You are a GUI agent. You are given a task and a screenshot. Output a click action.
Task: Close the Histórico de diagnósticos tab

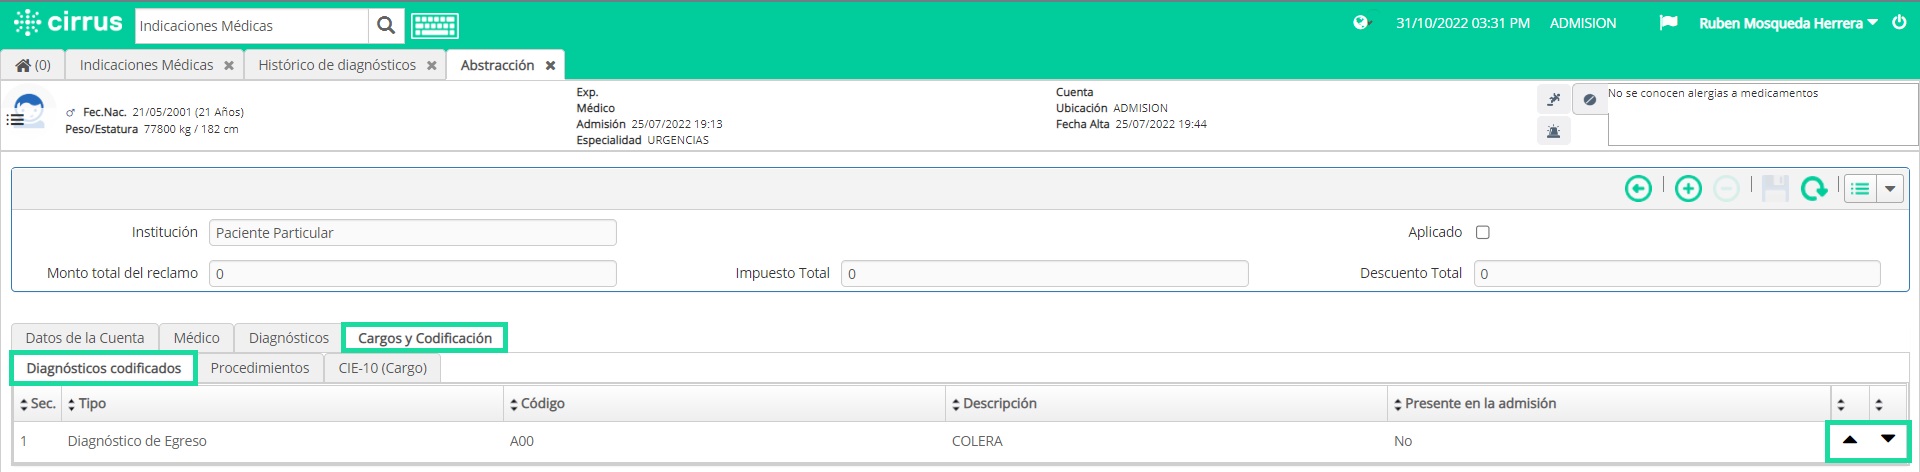432,66
